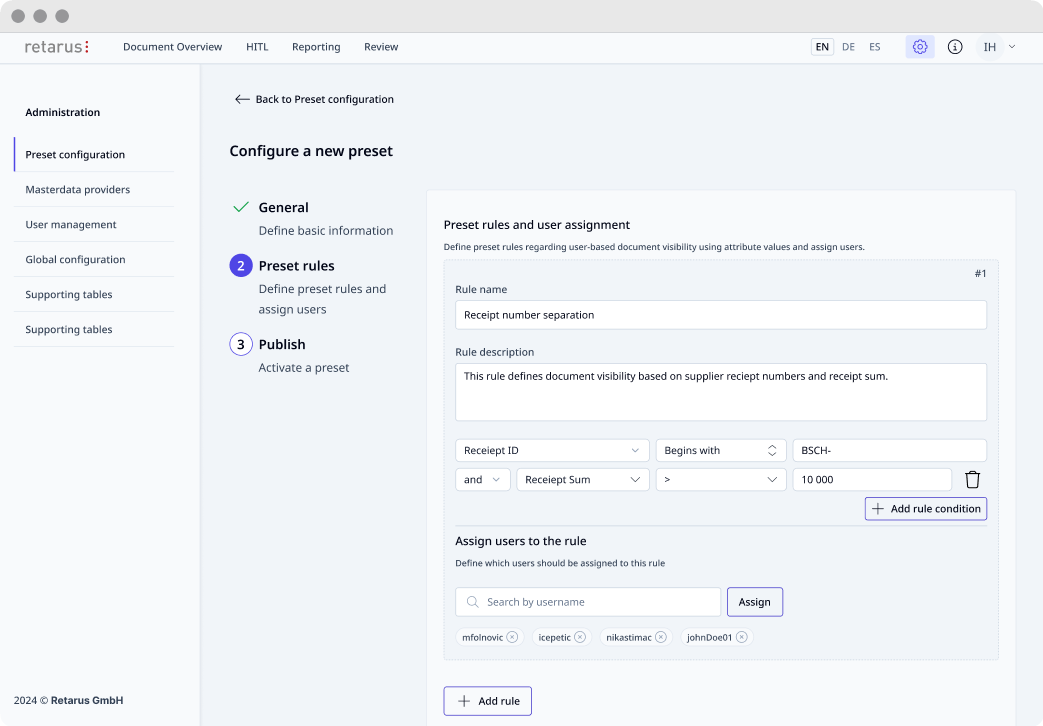Click the Add rule button
This screenshot has height=726, width=1043.
488,701
